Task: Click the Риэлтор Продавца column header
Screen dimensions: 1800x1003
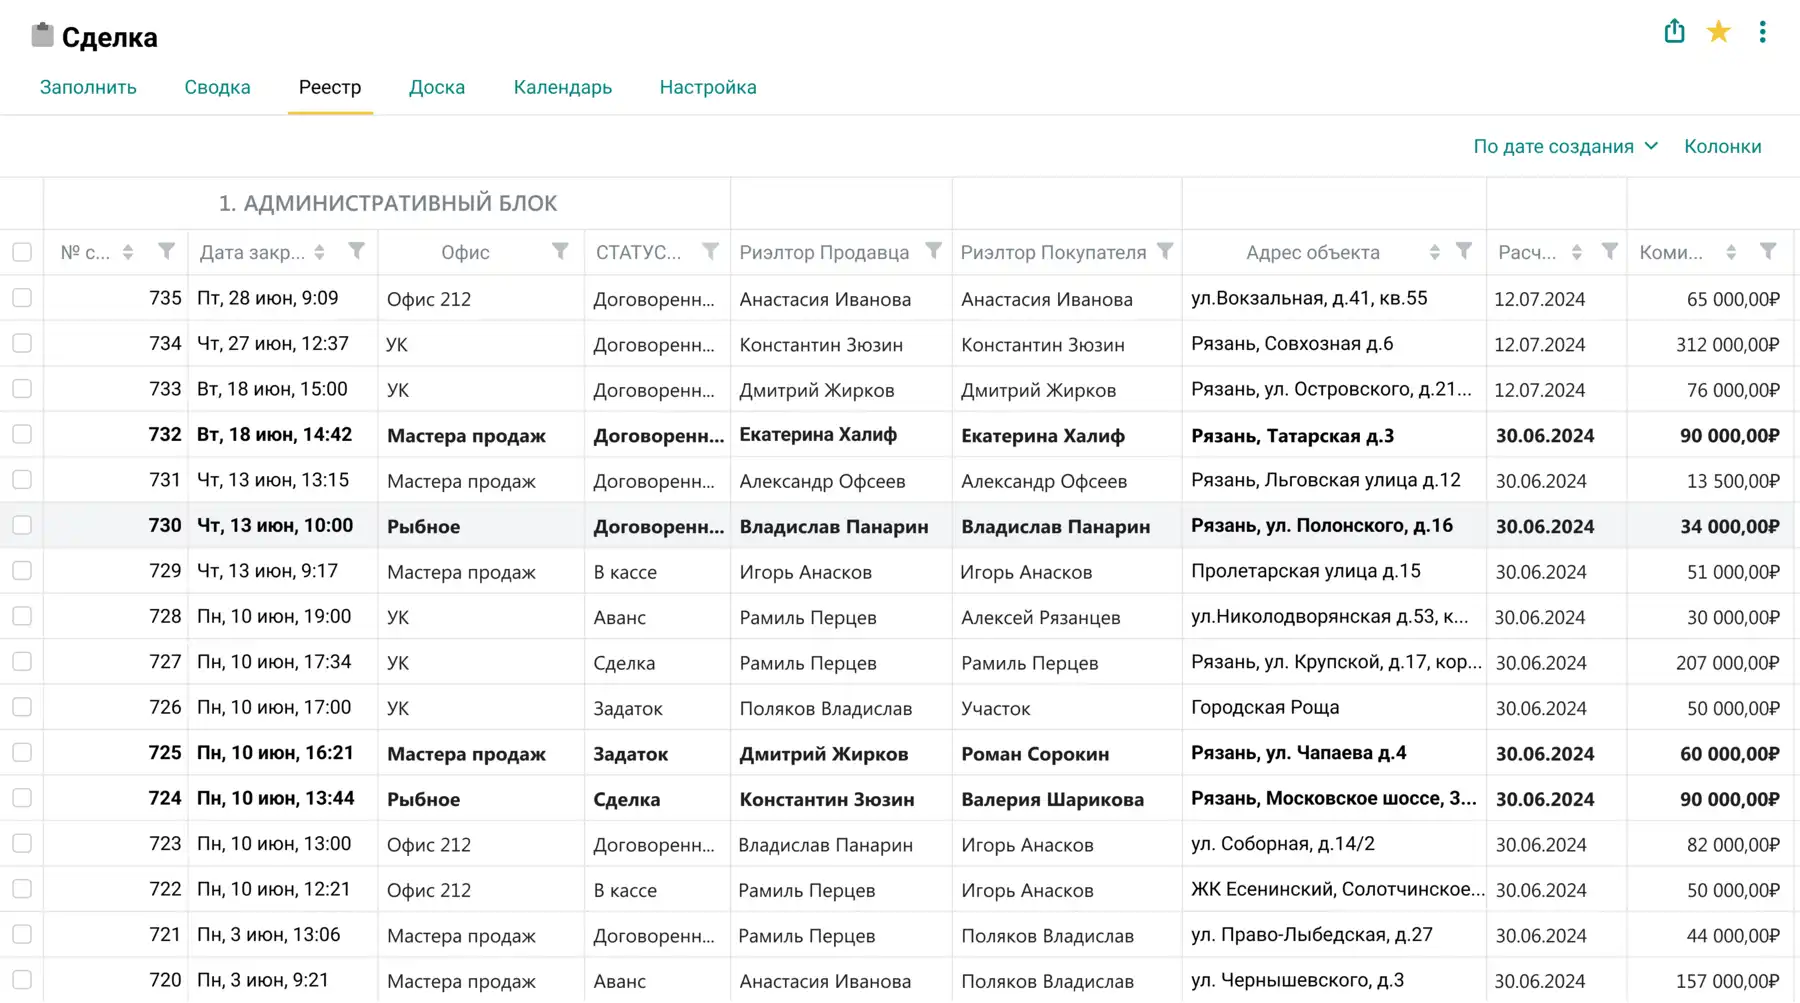Action: 824,252
